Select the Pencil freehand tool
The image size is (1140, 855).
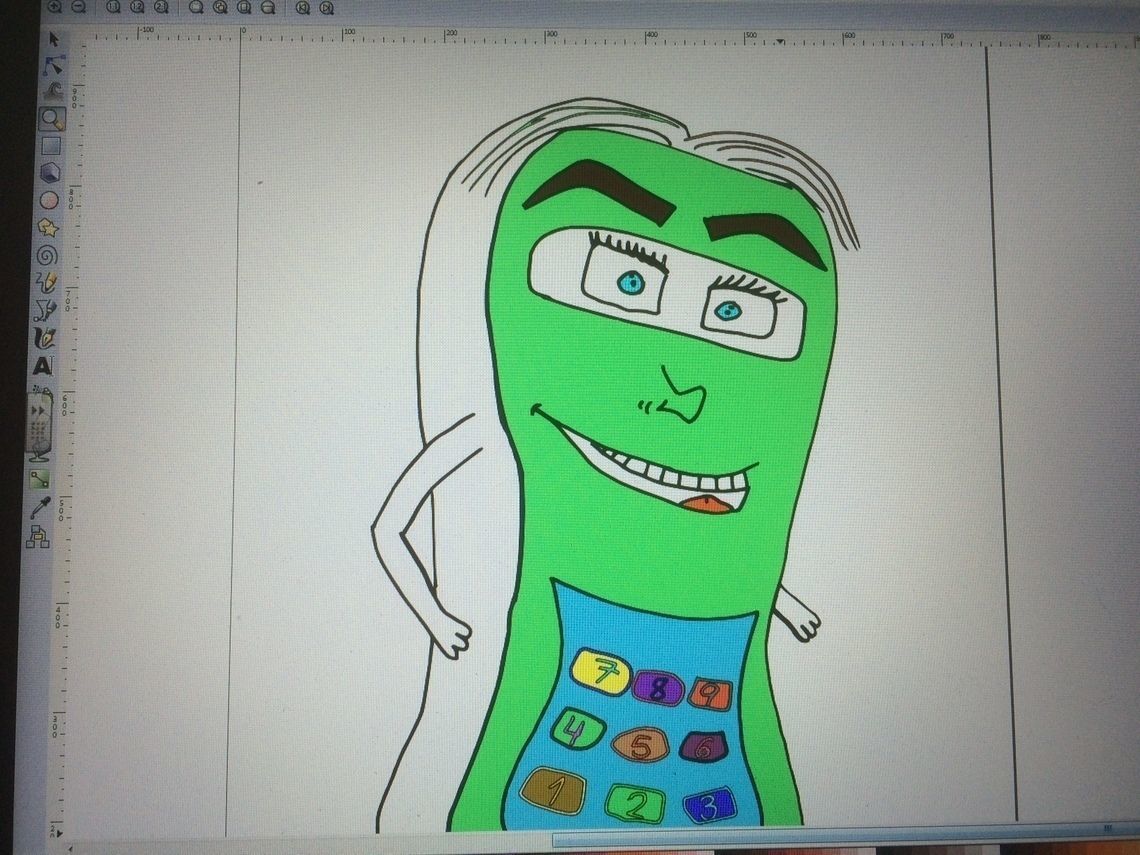click(x=46, y=284)
